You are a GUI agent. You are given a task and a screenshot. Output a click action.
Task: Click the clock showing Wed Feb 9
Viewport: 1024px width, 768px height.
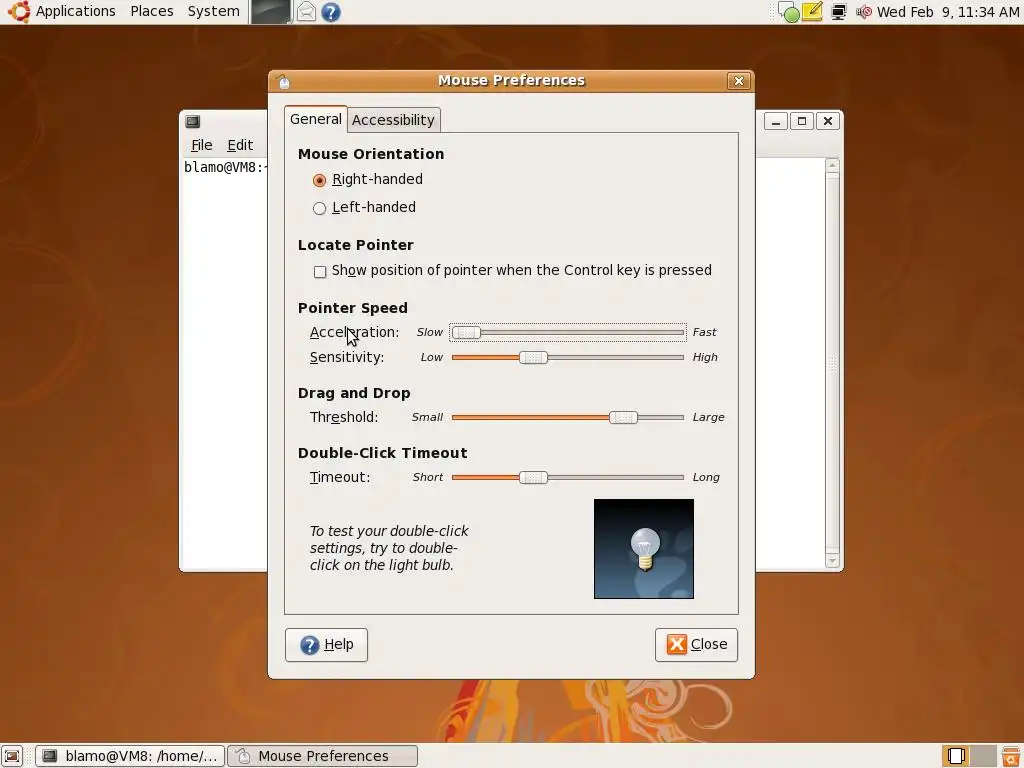point(948,11)
